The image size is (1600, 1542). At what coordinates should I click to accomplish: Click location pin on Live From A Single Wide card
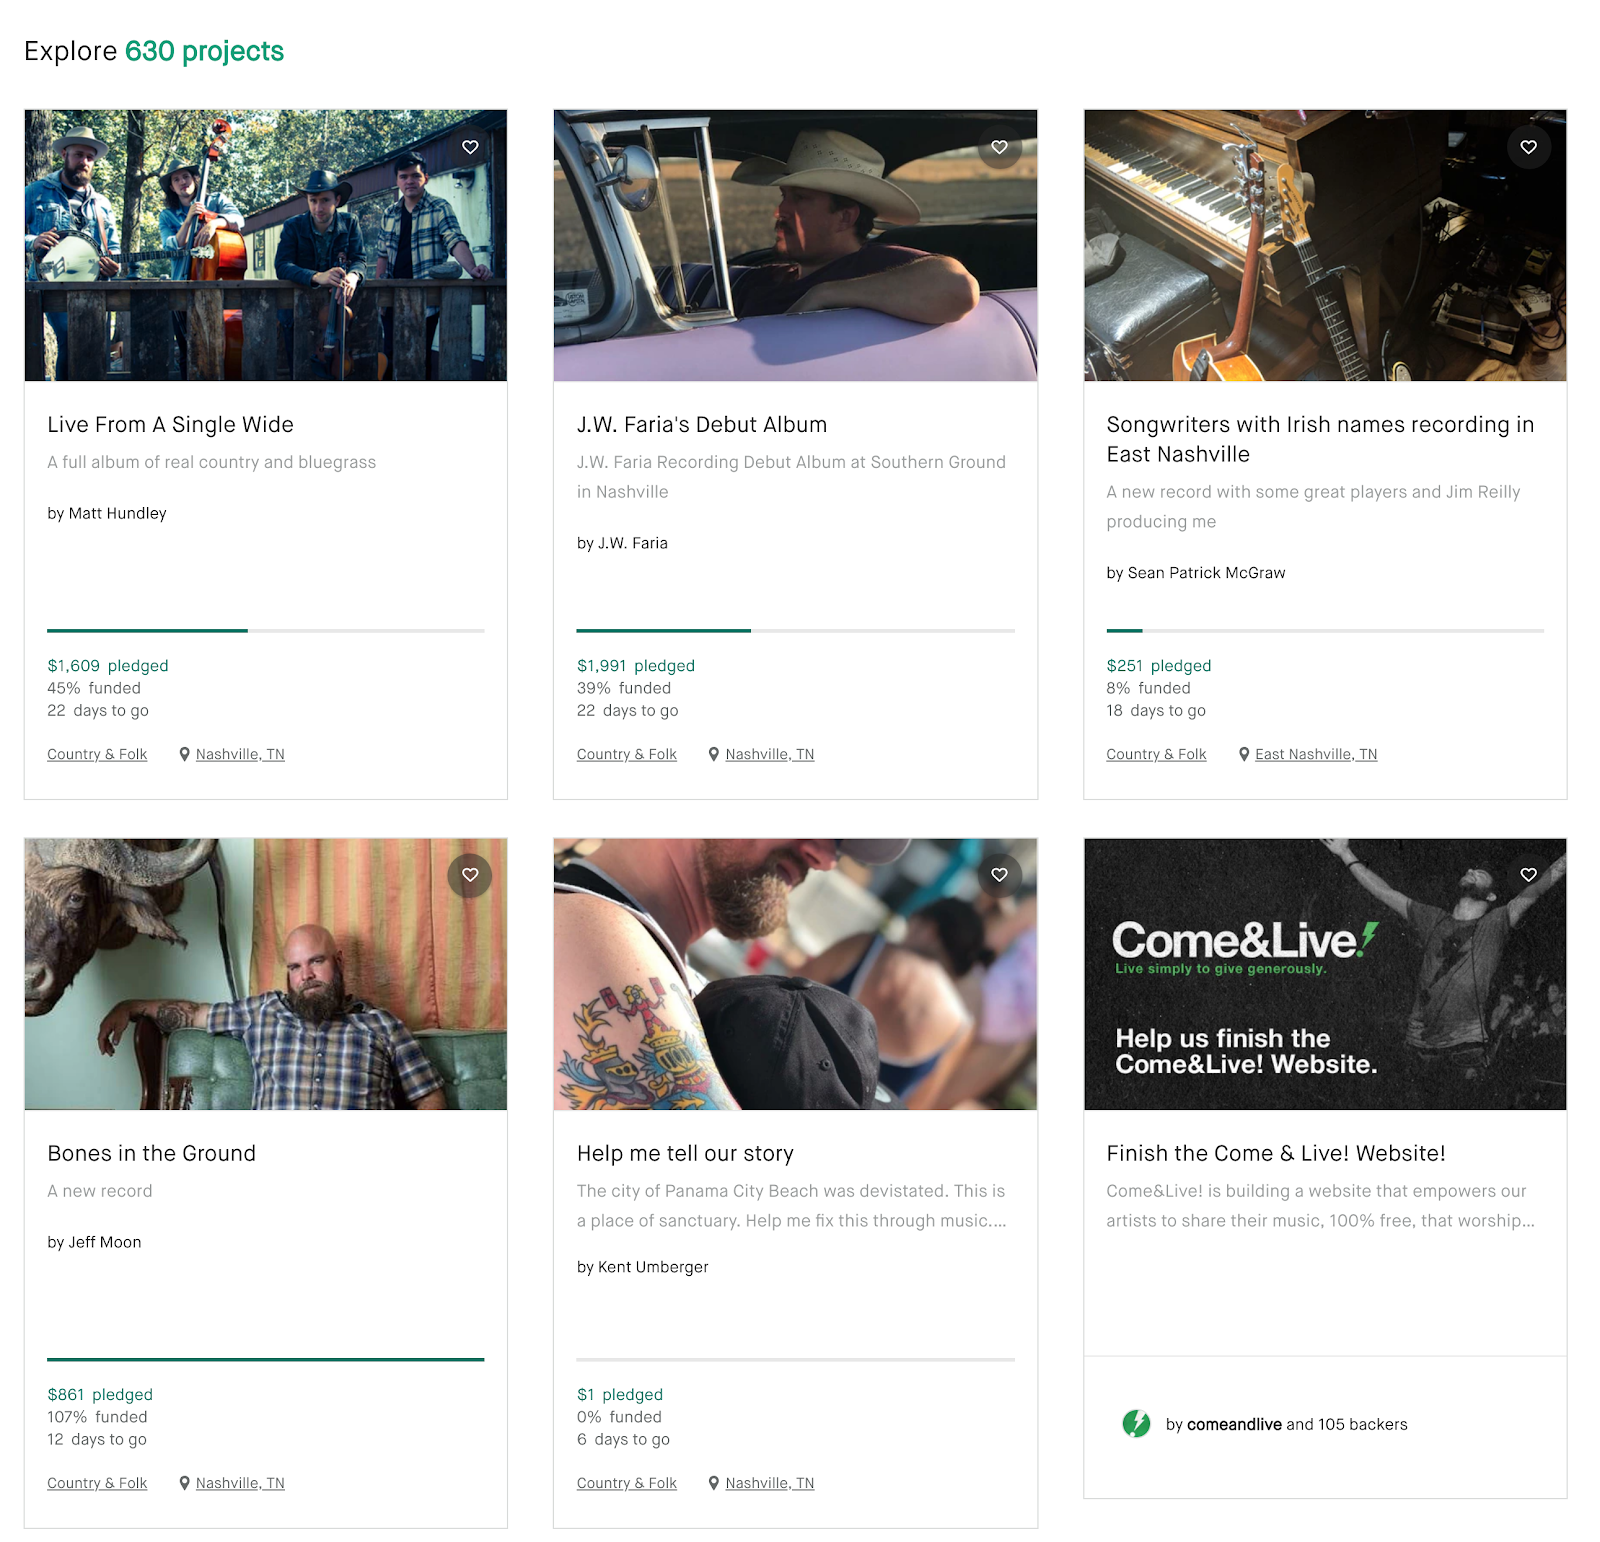tap(184, 754)
